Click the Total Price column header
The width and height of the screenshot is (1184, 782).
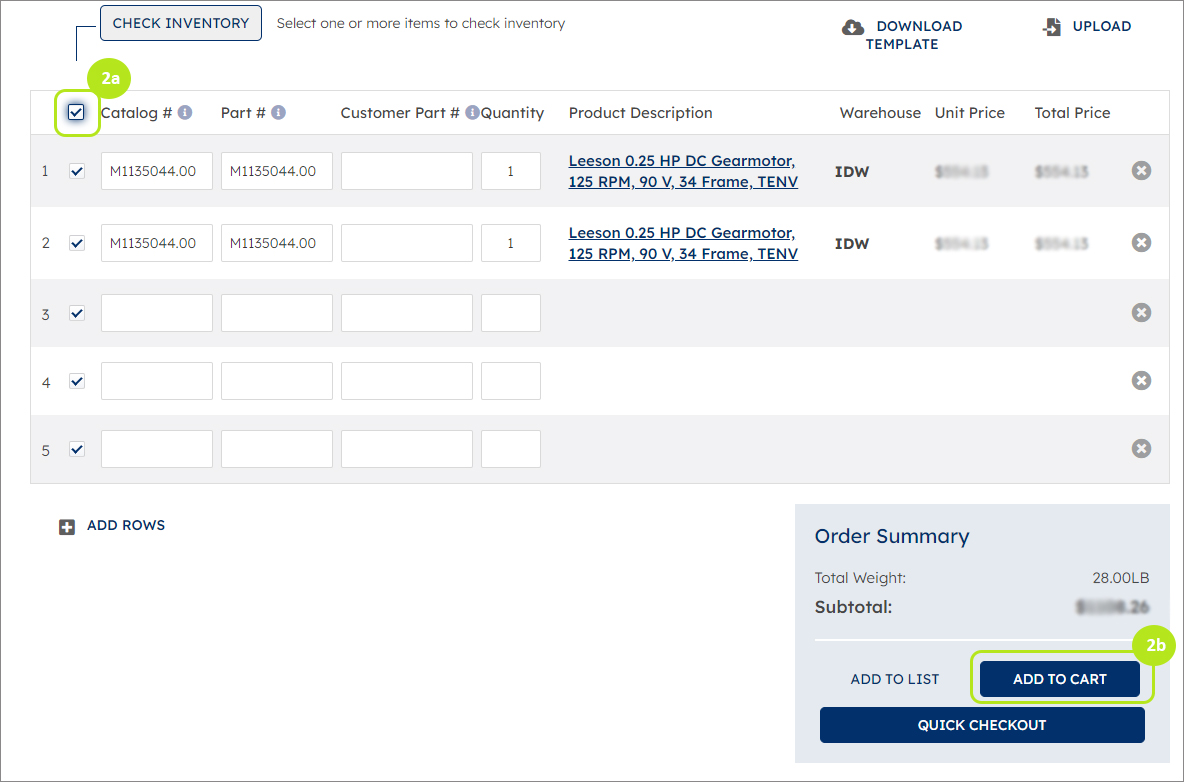click(x=1072, y=112)
